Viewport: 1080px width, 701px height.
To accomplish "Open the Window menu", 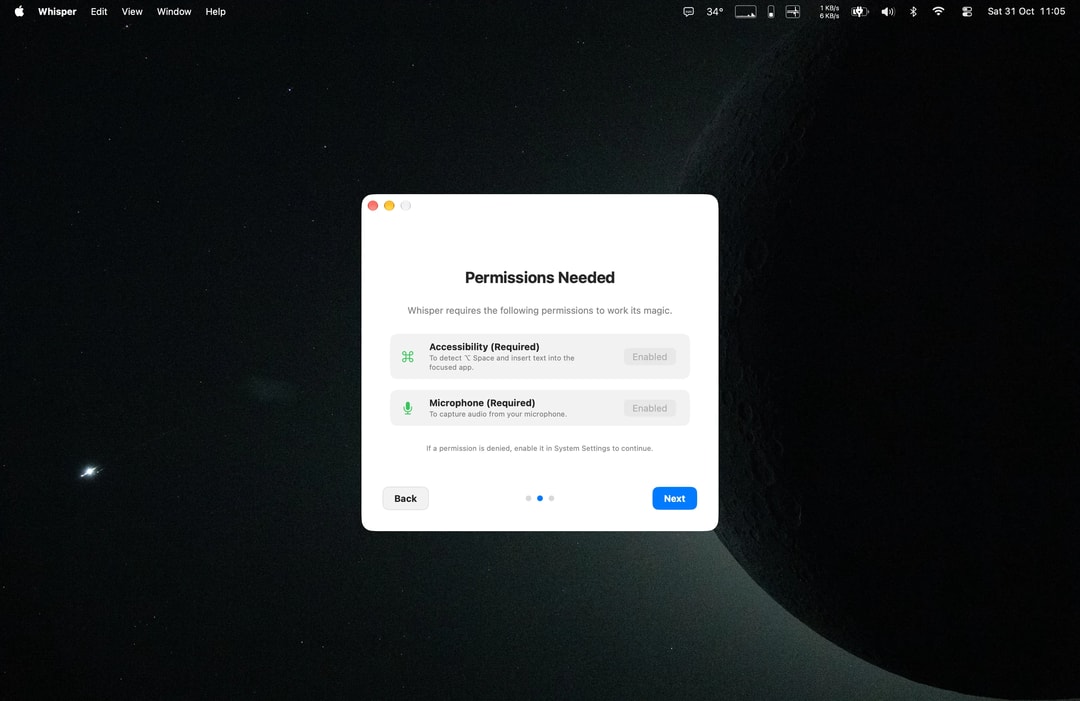I will pyautogui.click(x=174, y=11).
